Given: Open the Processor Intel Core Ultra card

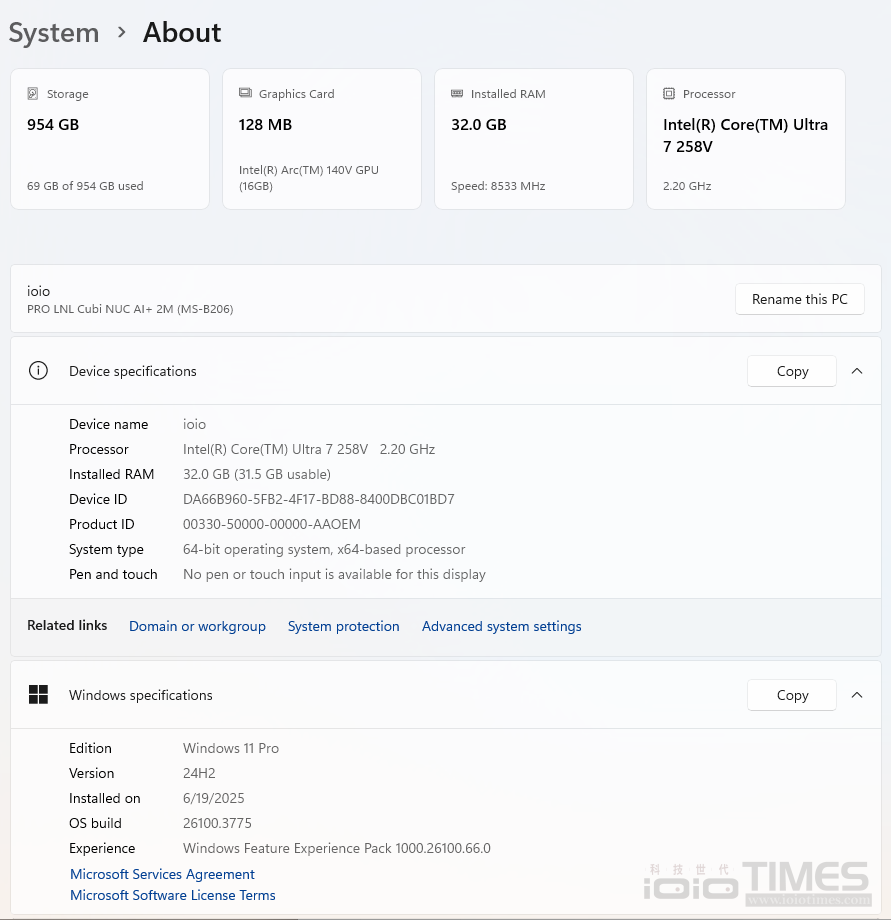Looking at the screenshot, I should click(746, 139).
